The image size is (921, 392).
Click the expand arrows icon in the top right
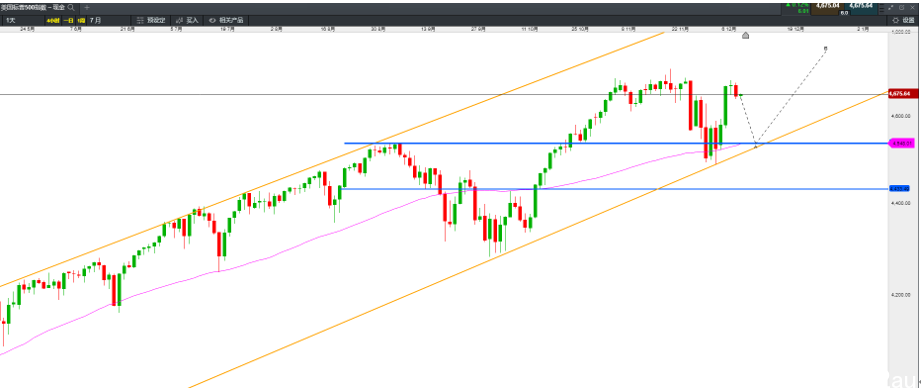click(890, 8)
